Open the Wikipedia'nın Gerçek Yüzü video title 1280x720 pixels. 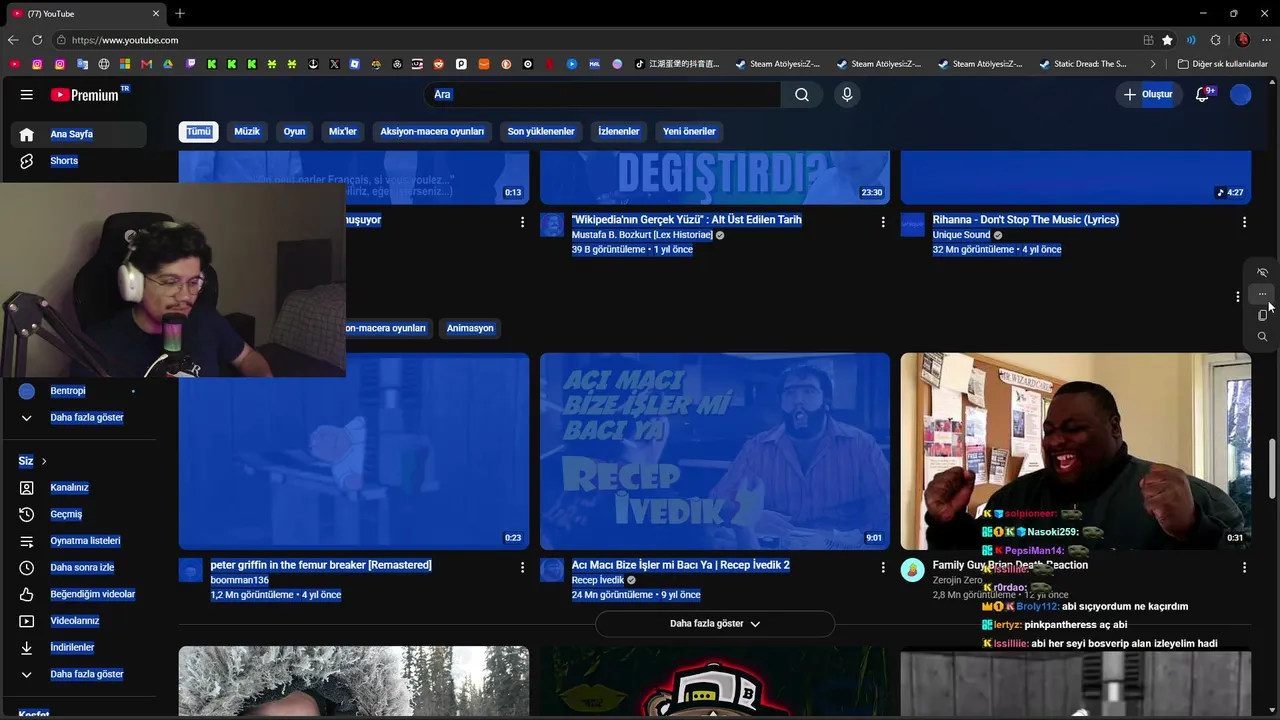pyautogui.click(x=687, y=220)
